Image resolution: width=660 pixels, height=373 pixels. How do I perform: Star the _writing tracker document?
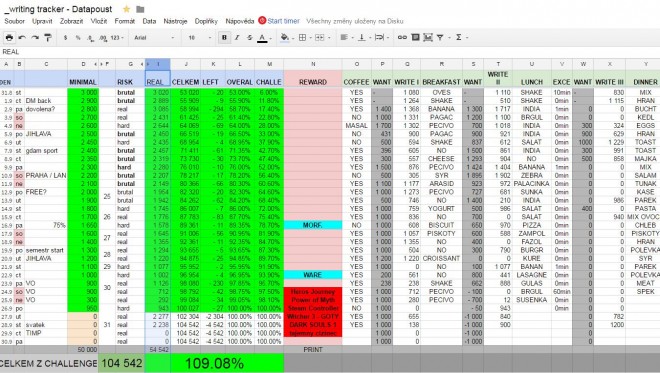(126, 9)
